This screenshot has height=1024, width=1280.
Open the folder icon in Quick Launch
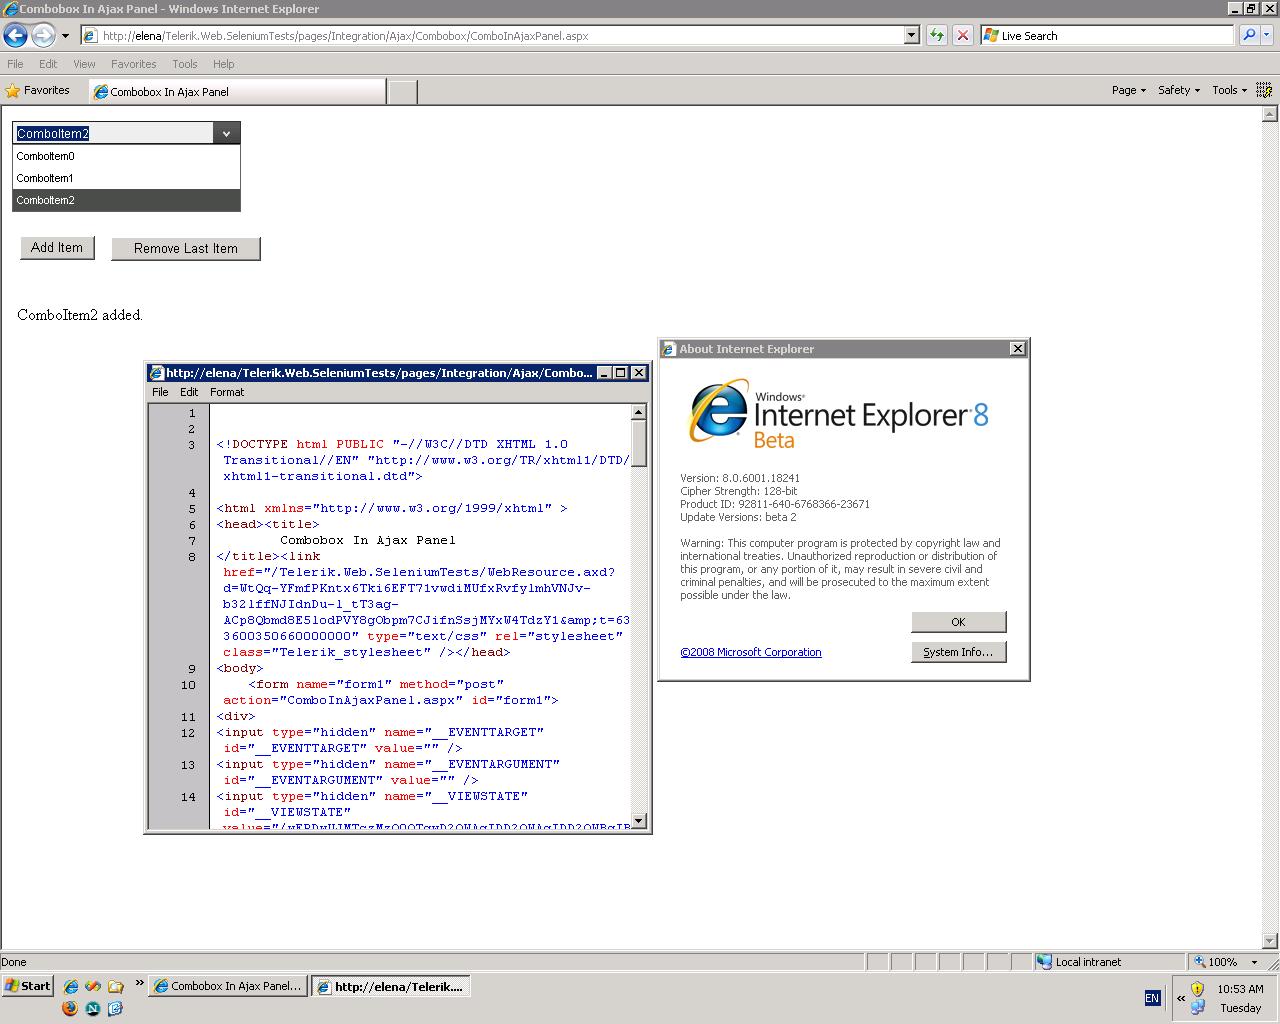point(116,986)
